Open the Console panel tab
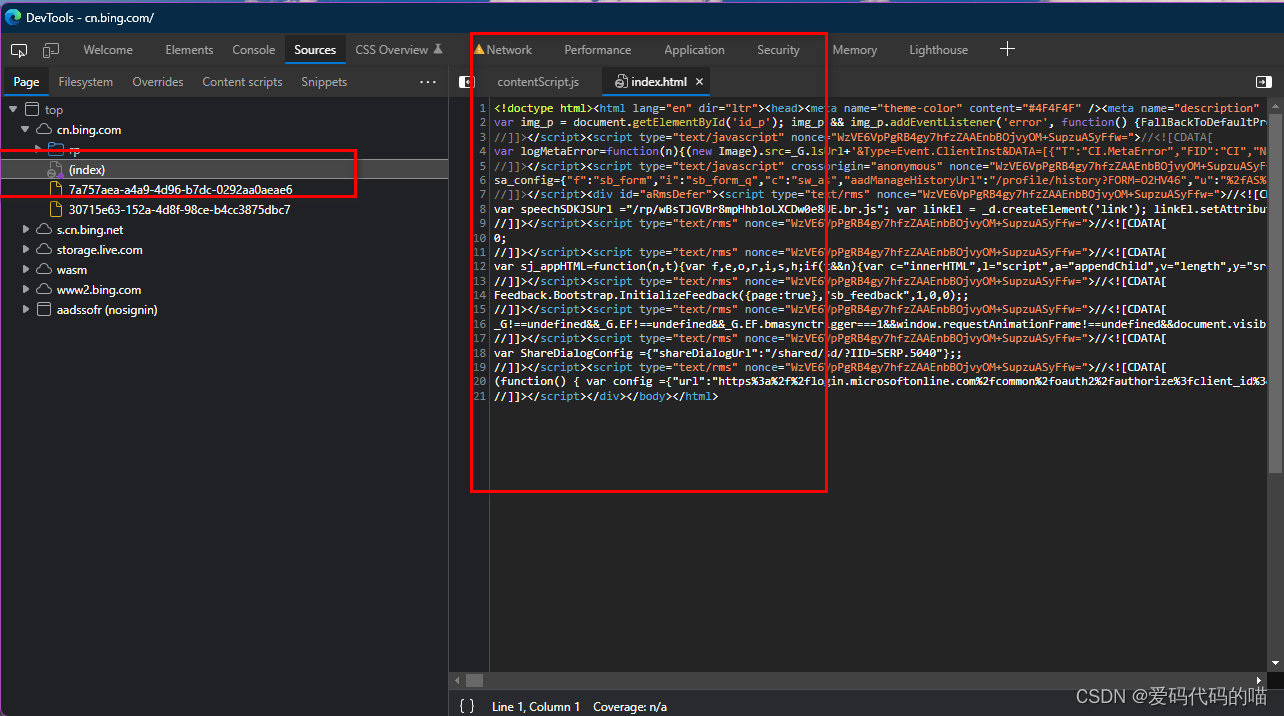1284x716 pixels. pyautogui.click(x=254, y=50)
